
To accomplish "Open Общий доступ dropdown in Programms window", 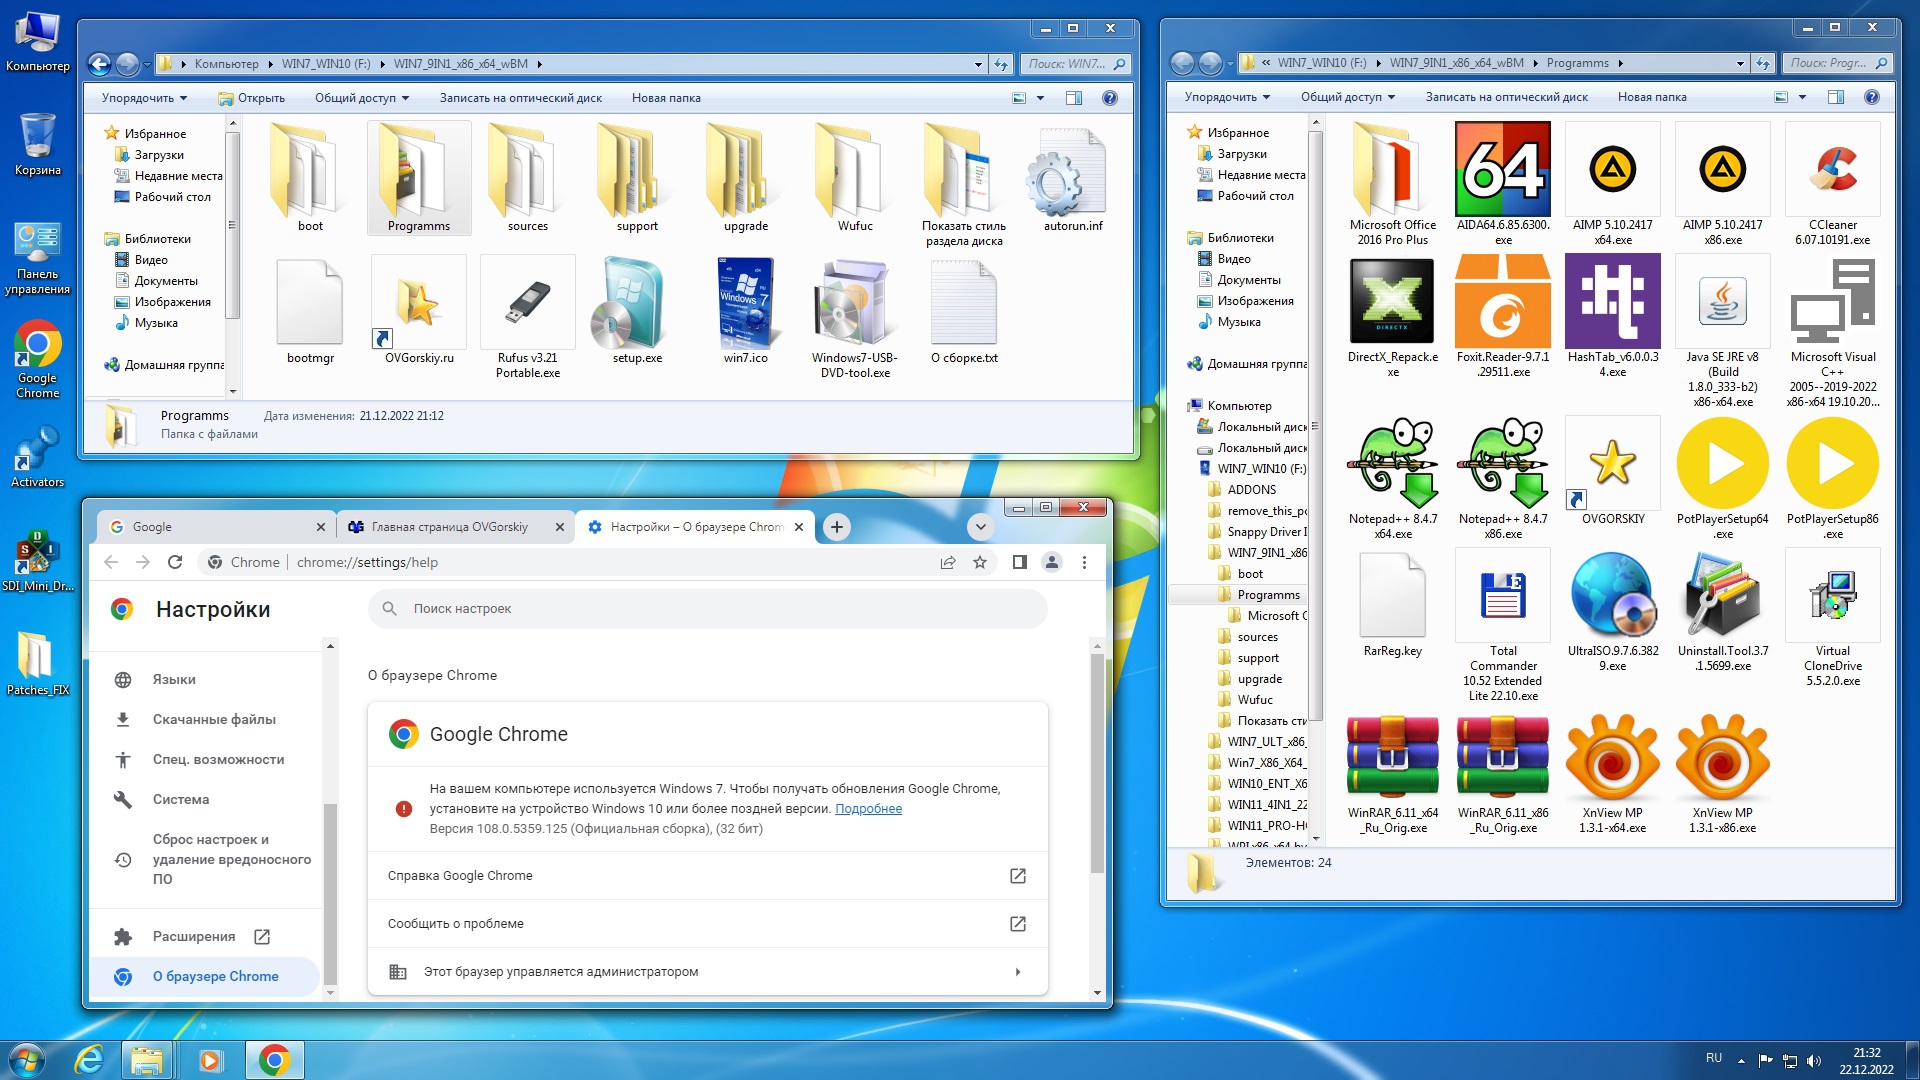I will point(1347,97).
